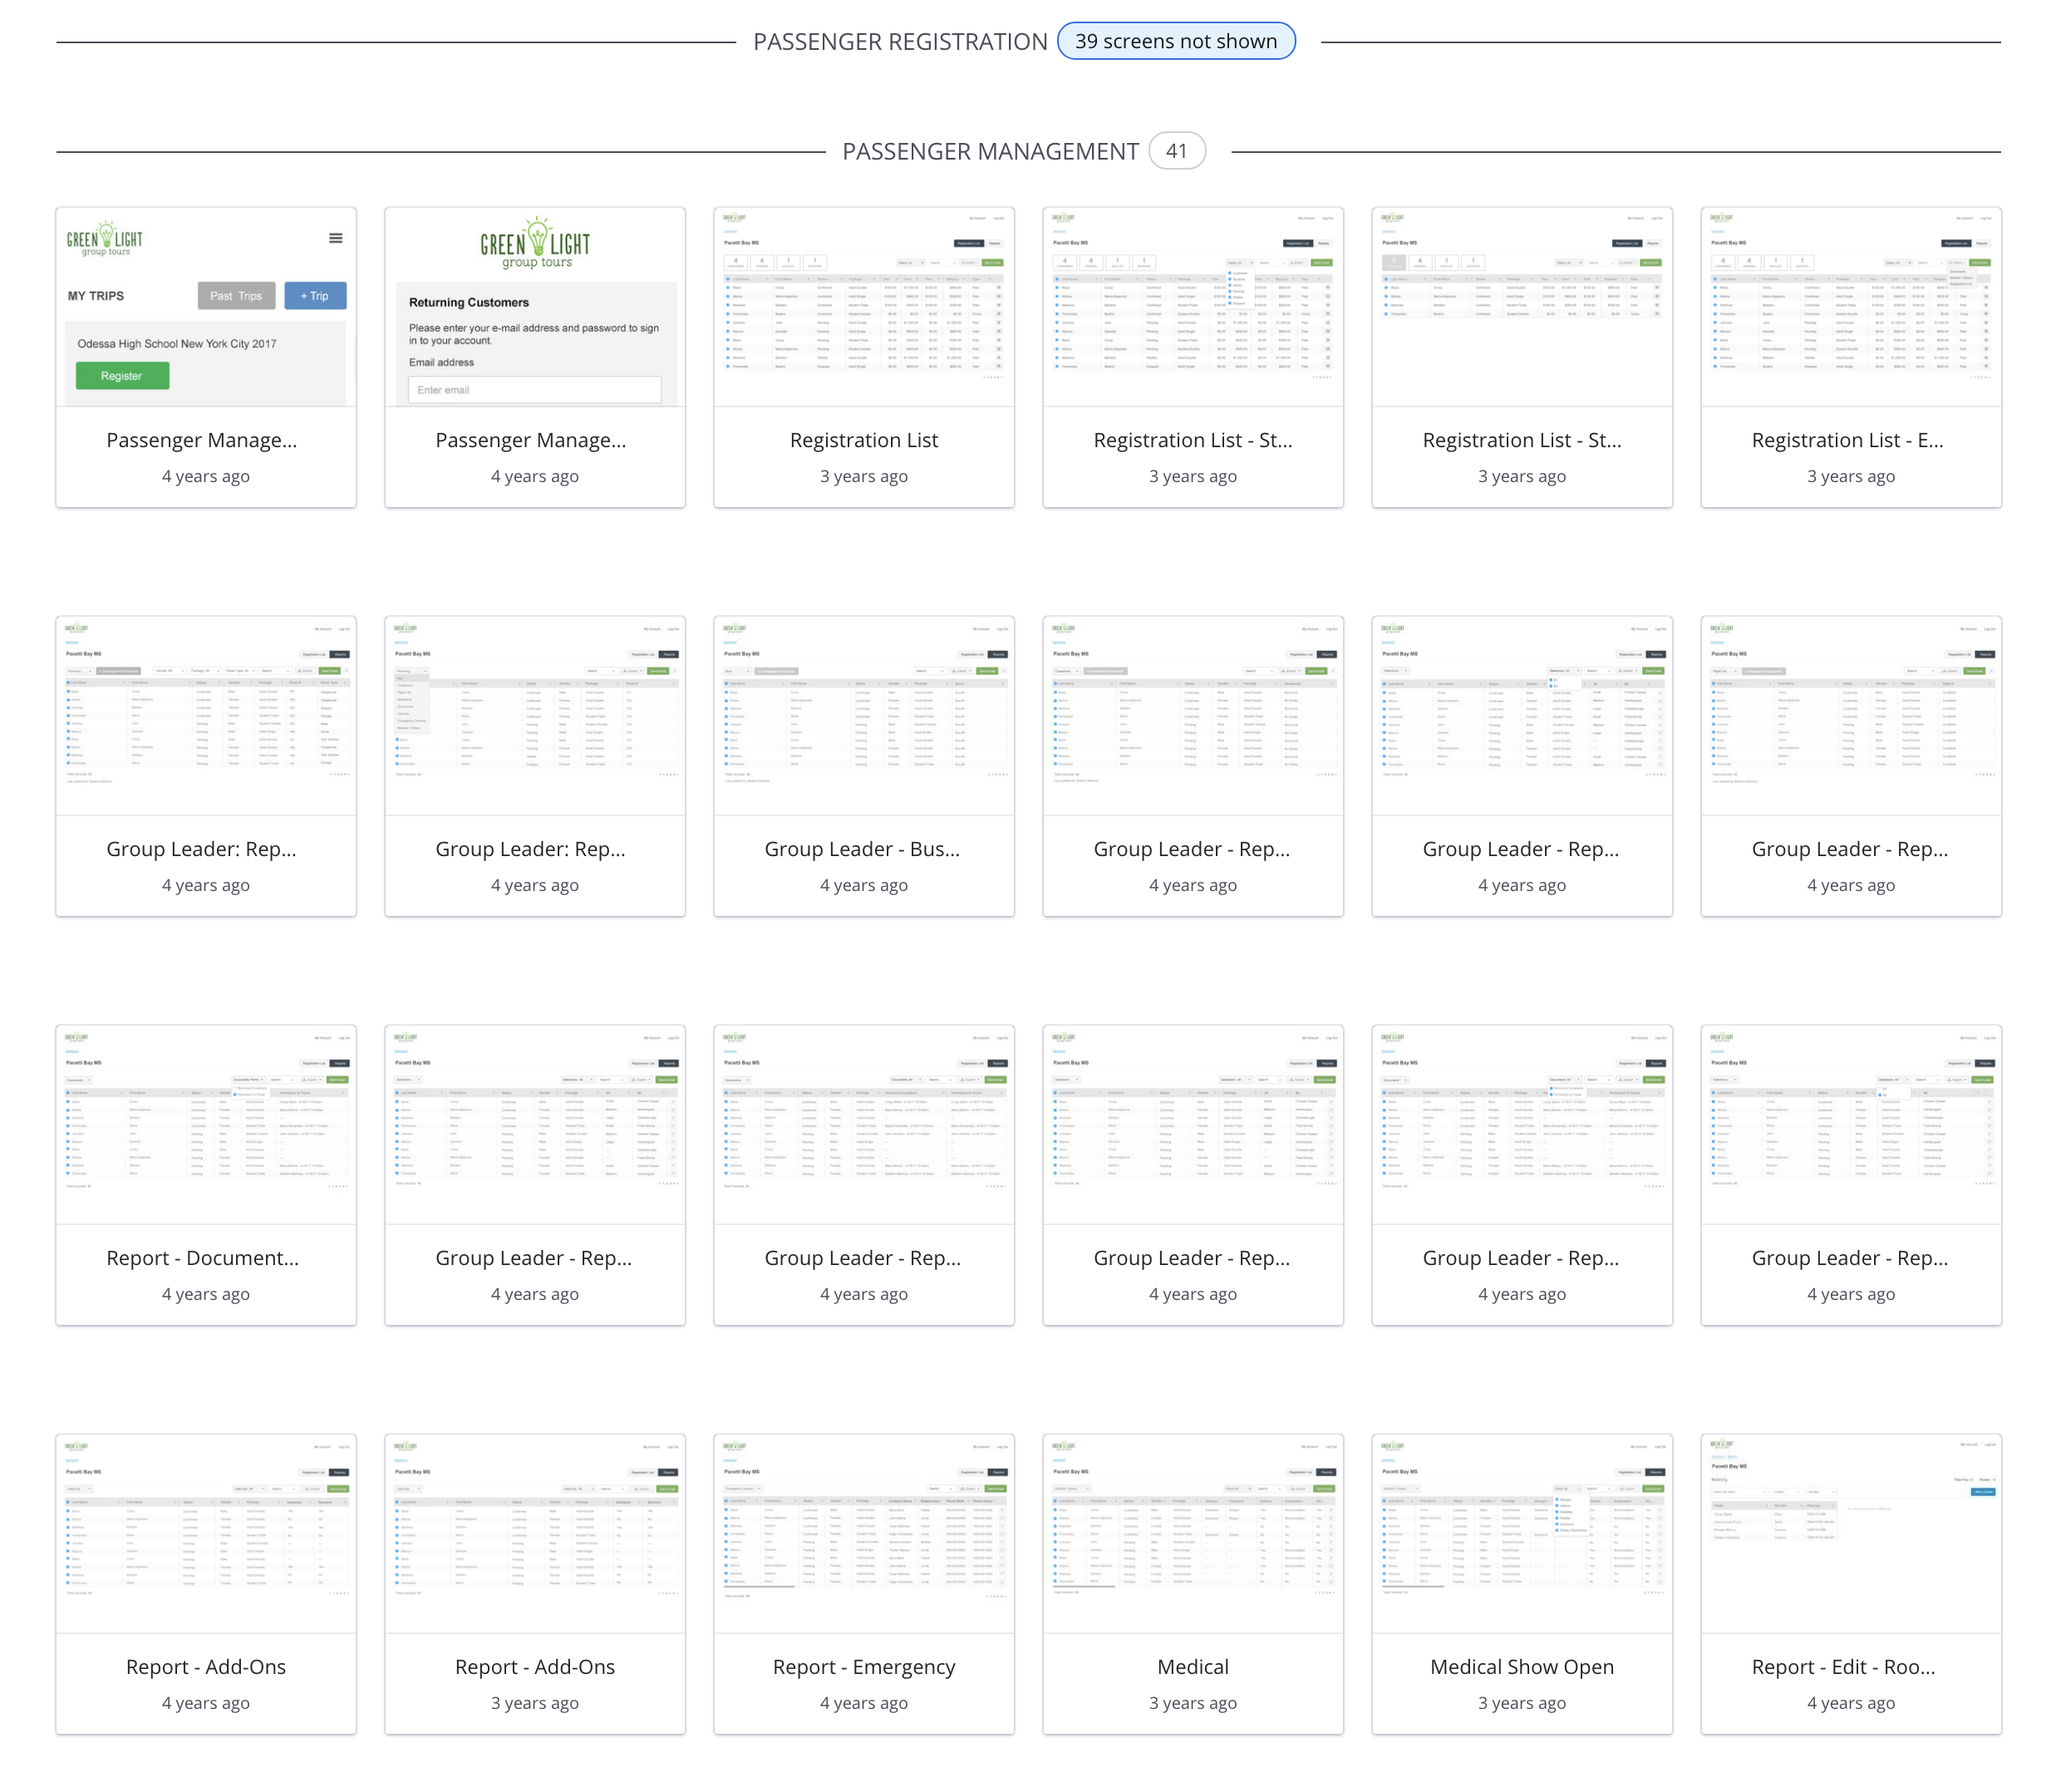Click the '39 screens not shown' badge
Screen dimensions: 2056x1792
[1175, 41]
